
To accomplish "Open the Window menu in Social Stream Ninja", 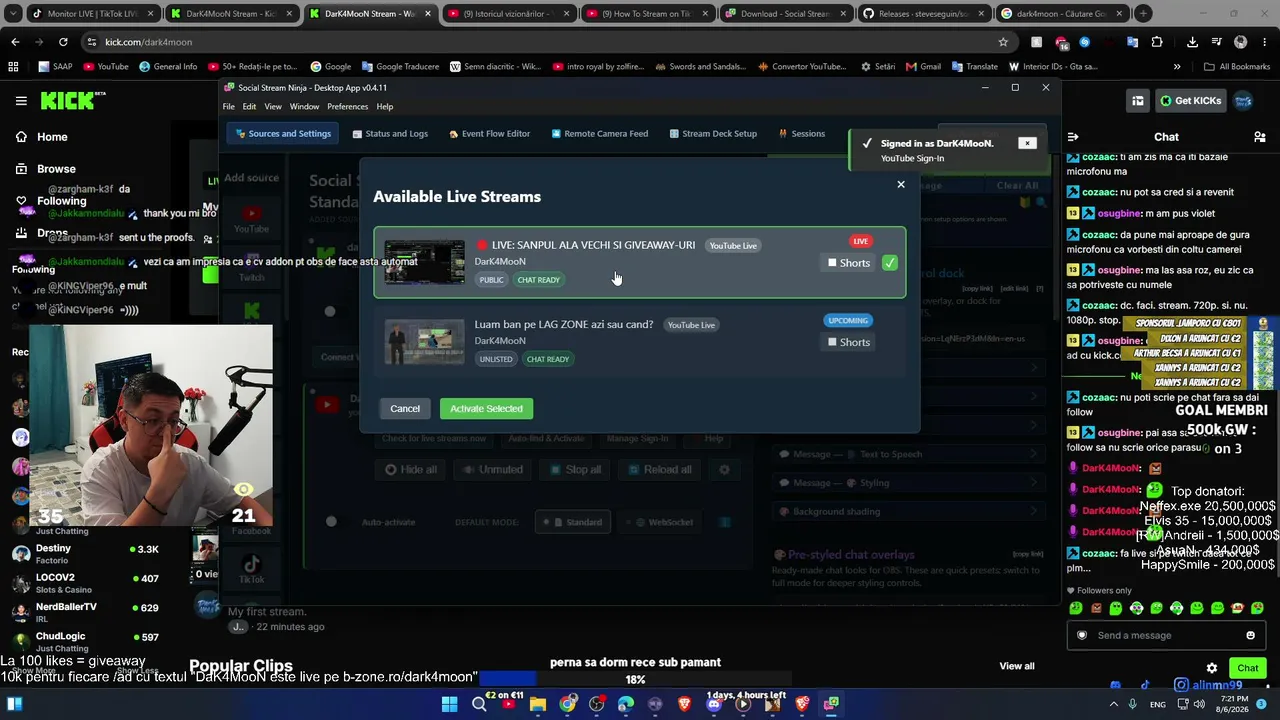I will [304, 106].
